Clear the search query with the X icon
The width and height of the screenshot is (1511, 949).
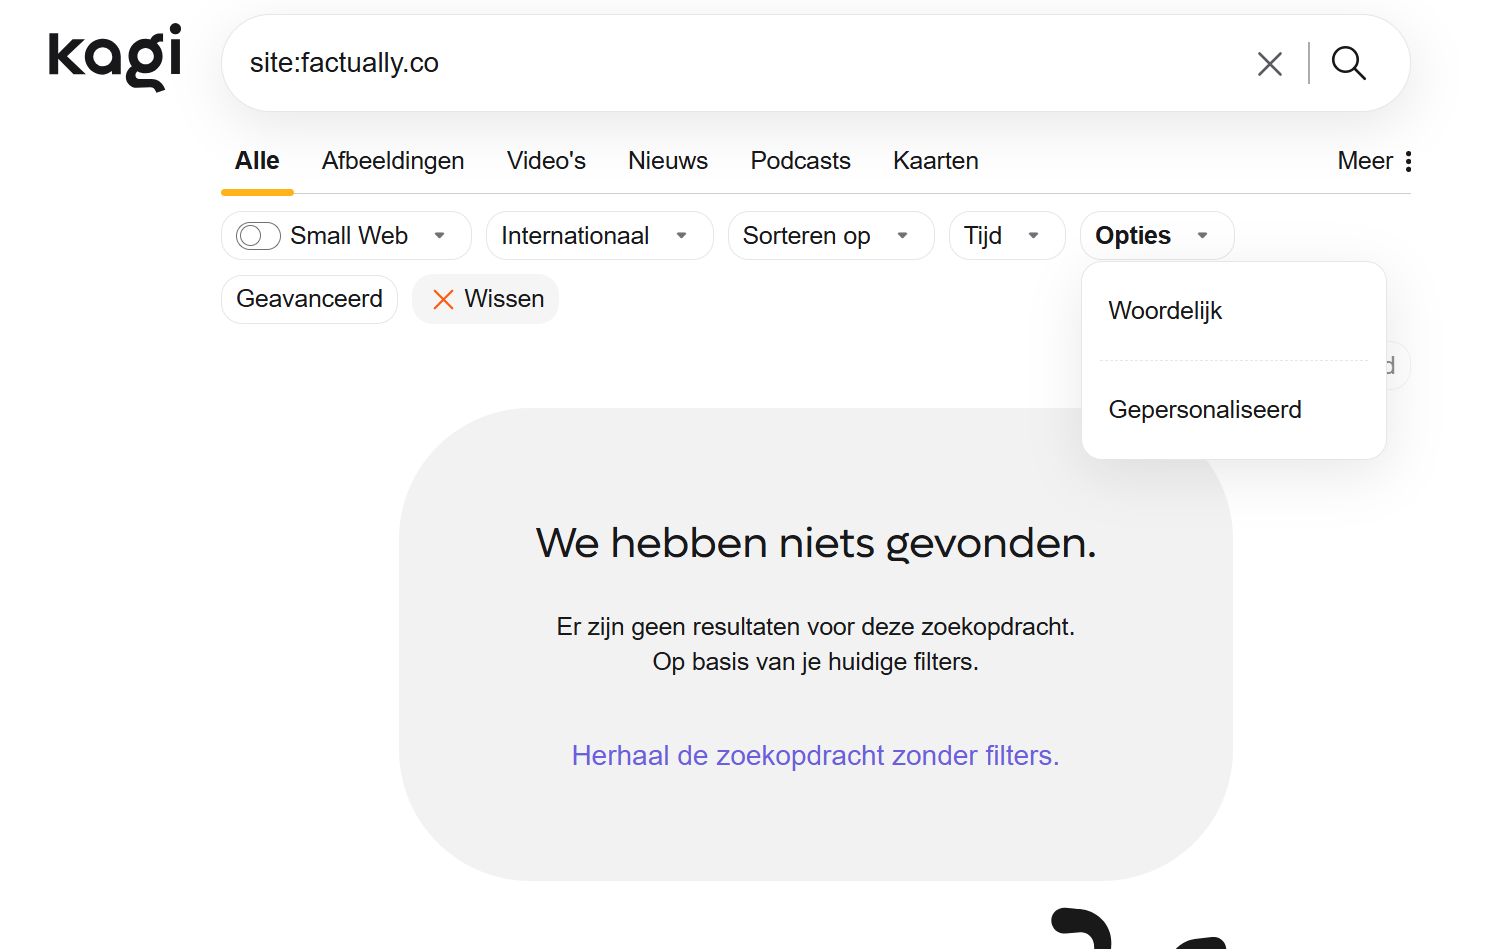tap(1270, 64)
